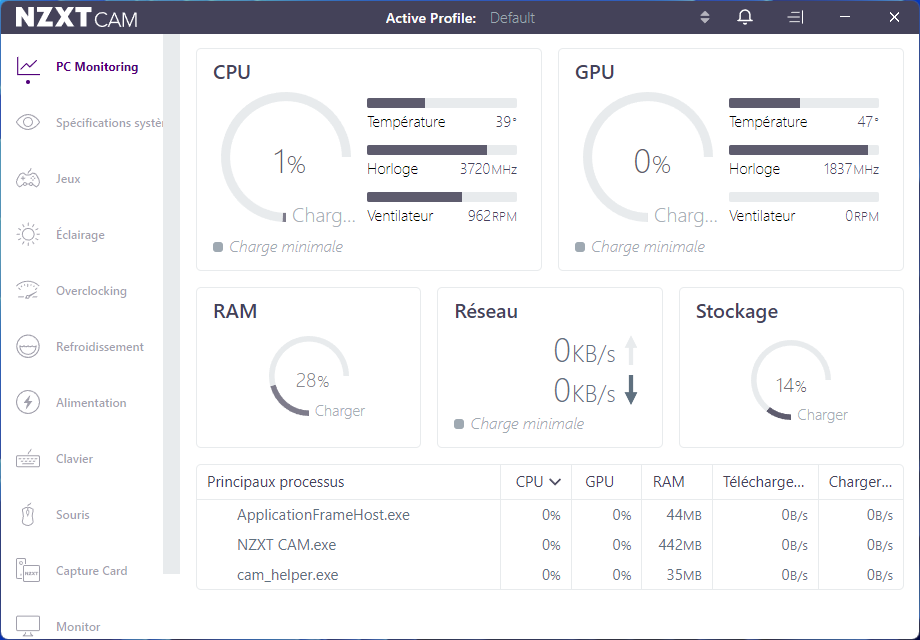Open Alimentation via the lightning bolt icon

[x=28, y=403]
